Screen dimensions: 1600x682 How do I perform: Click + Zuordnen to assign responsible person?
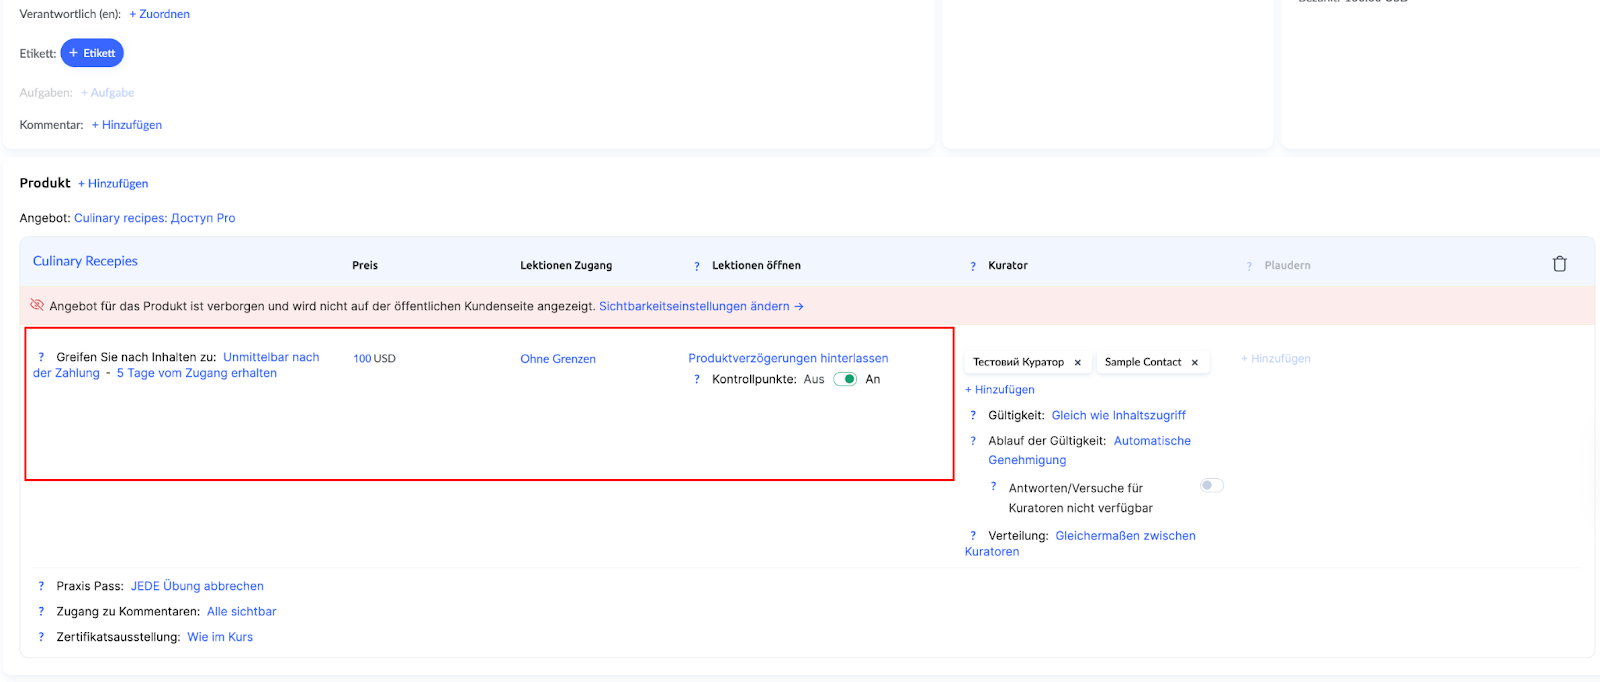click(x=159, y=14)
